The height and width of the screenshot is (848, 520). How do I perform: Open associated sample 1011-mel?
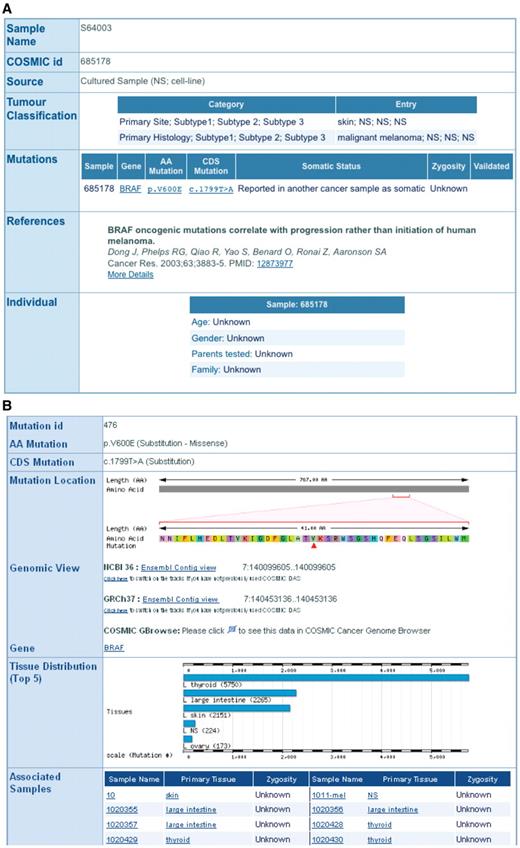(328, 795)
